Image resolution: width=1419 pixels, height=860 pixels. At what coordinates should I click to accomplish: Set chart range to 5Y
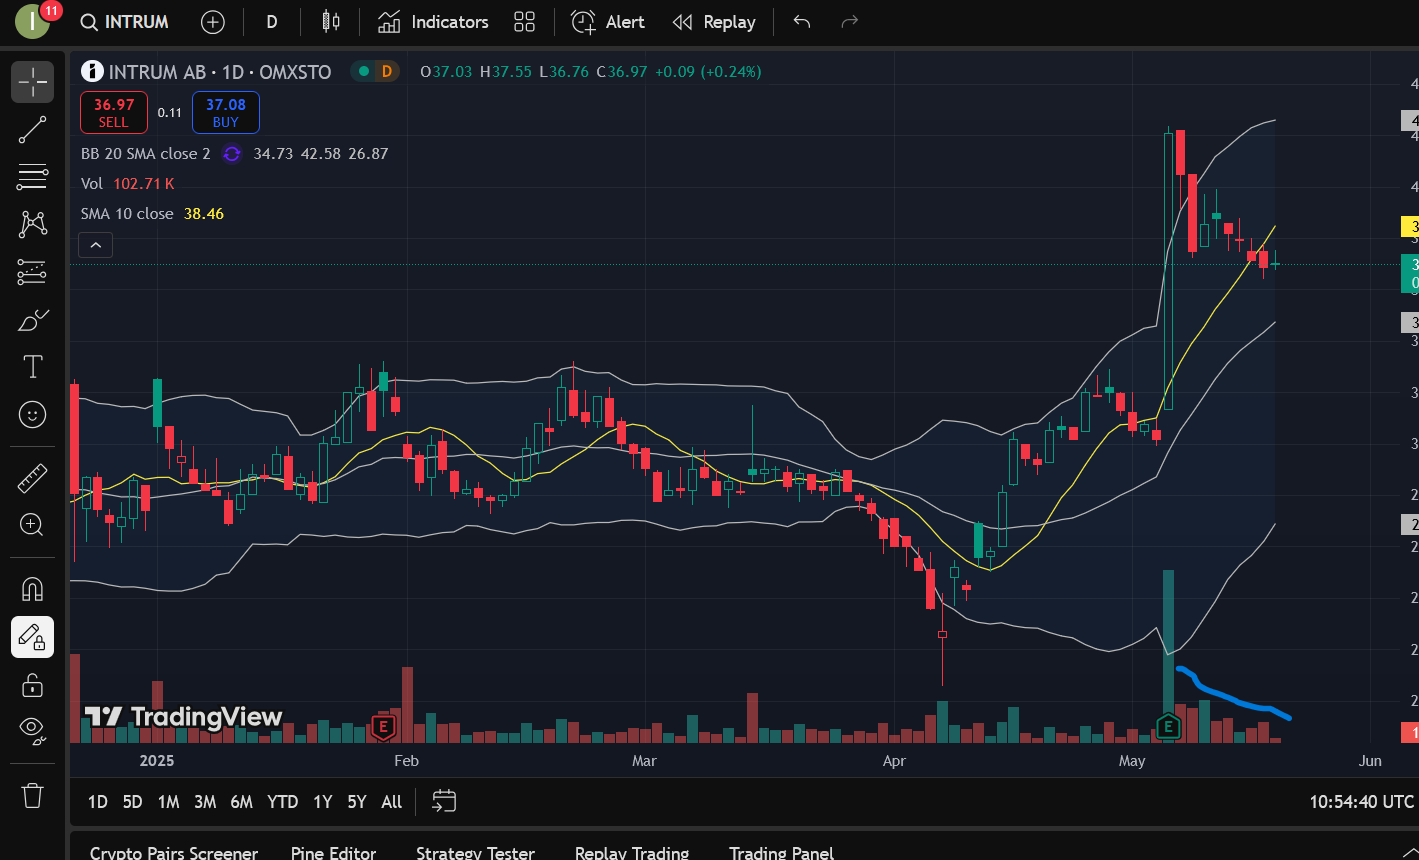[357, 802]
